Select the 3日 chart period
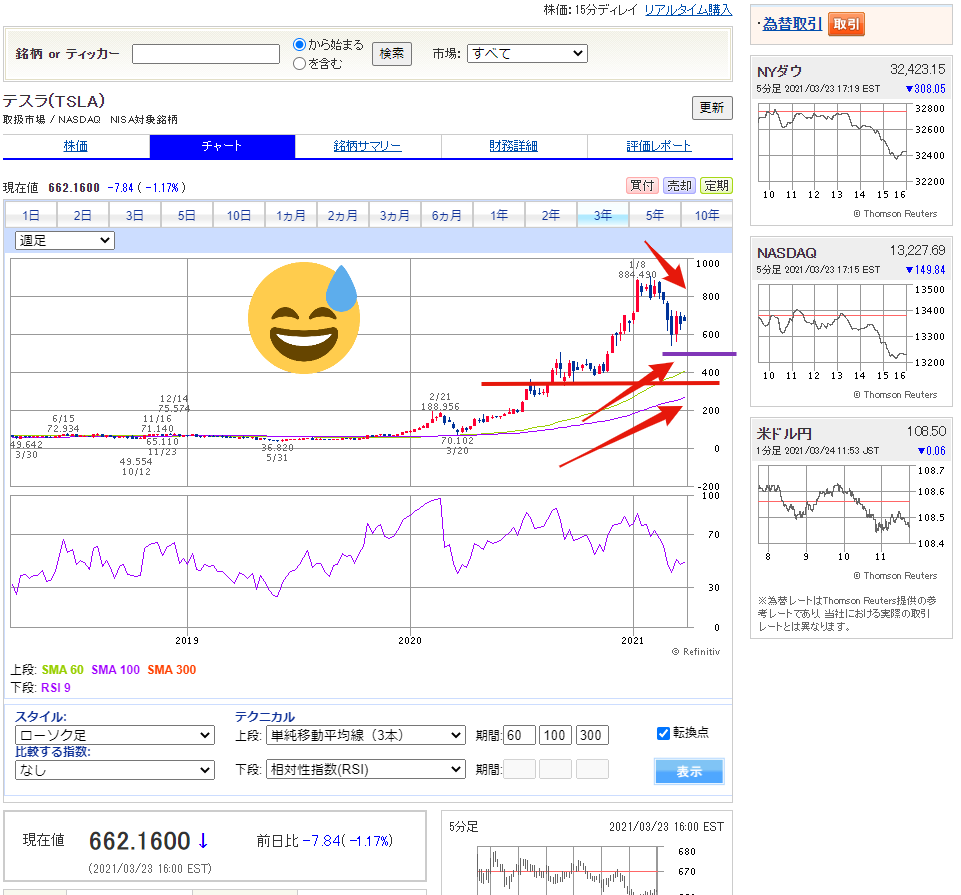Viewport: 961px width, 895px height. pyautogui.click(x=135, y=215)
